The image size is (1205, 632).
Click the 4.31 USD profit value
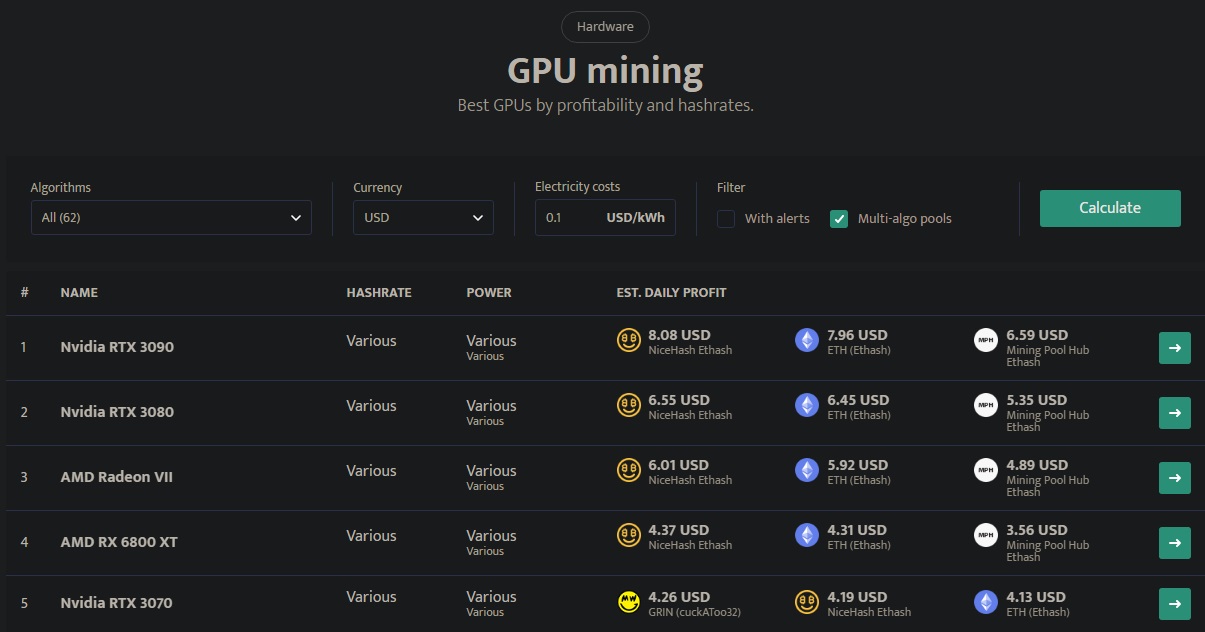pyautogui.click(x=857, y=530)
